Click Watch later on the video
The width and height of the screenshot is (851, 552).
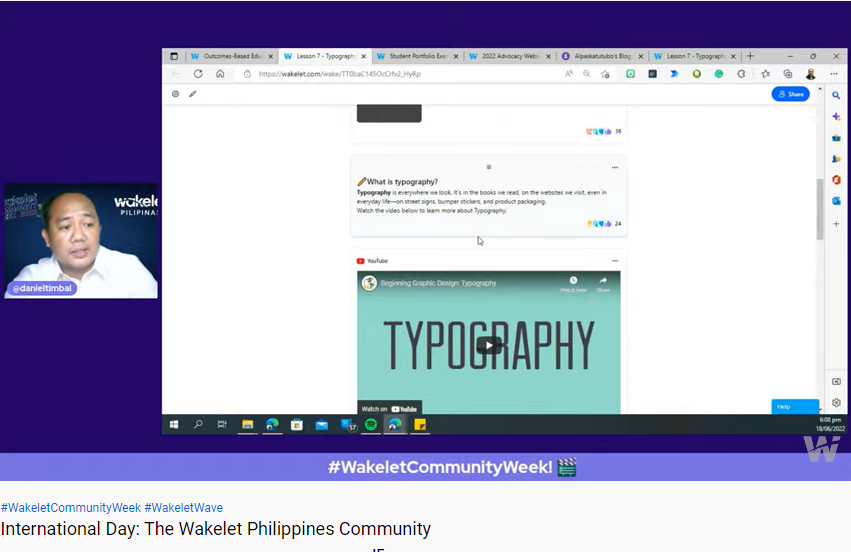coord(573,283)
